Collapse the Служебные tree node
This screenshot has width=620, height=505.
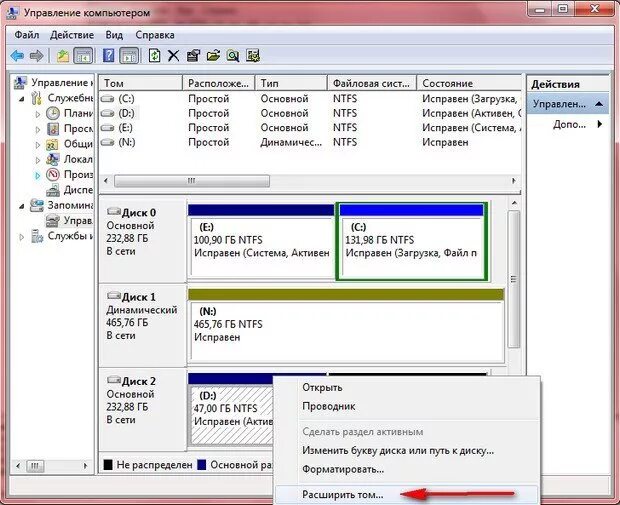(22, 99)
